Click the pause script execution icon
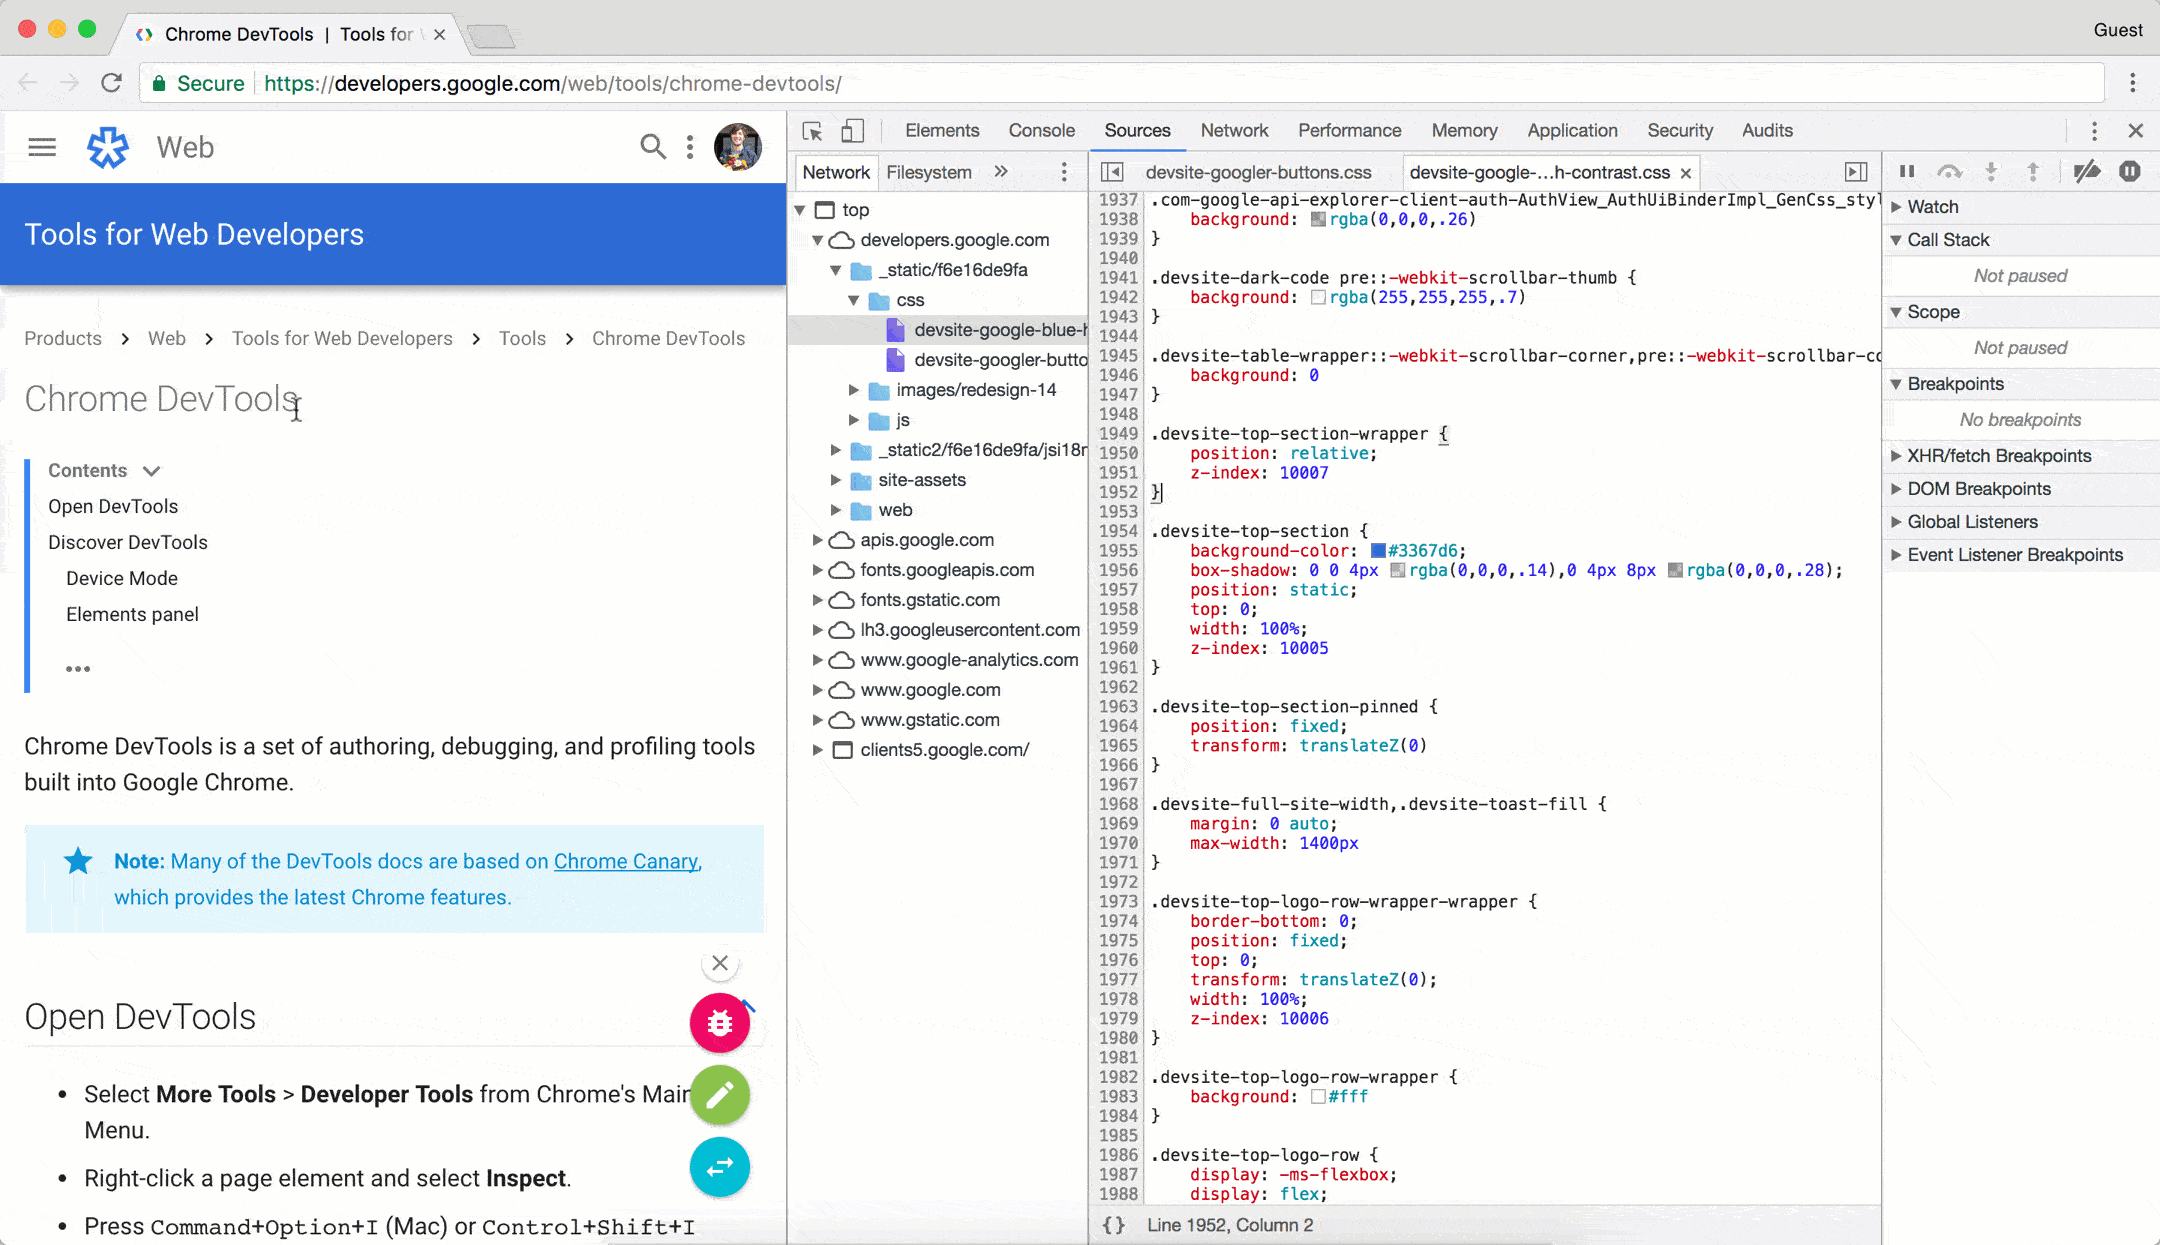 [x=1906, y=171]
